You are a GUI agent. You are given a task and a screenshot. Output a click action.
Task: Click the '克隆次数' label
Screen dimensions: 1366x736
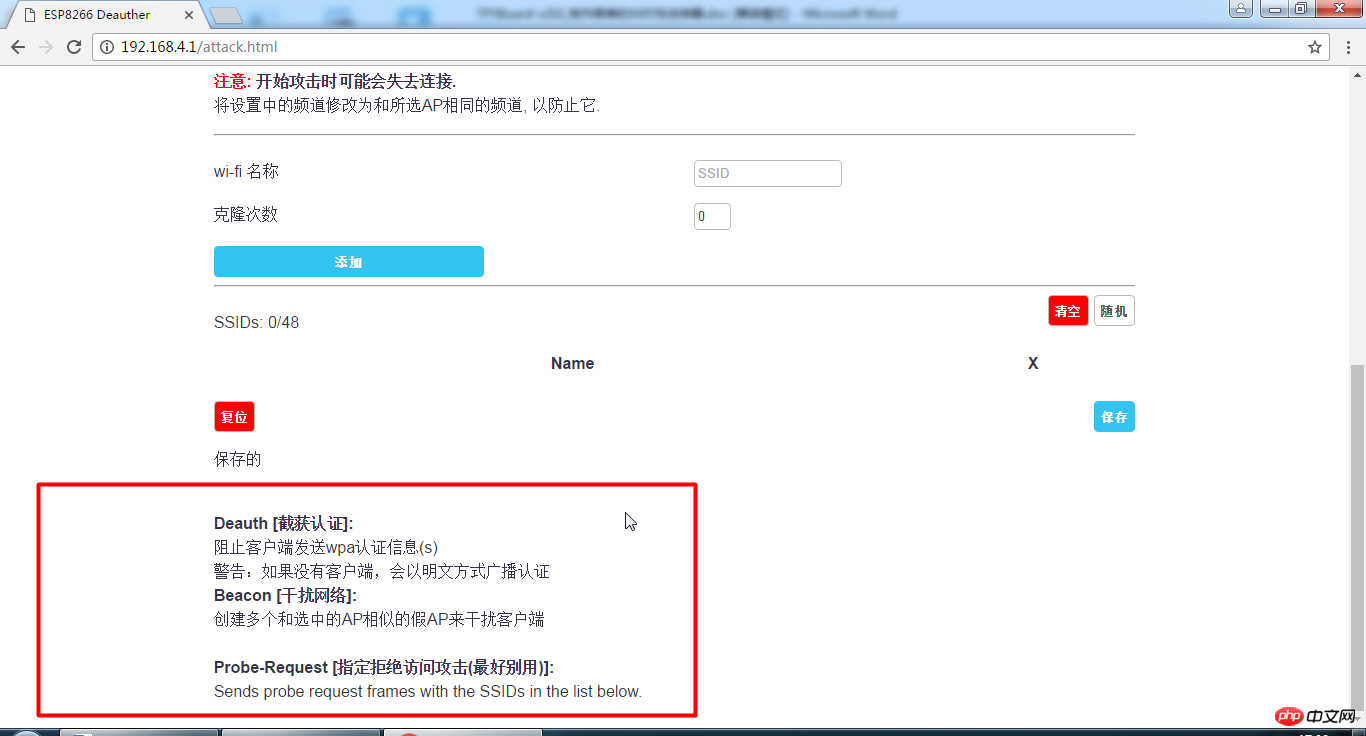tap(246, 214)
